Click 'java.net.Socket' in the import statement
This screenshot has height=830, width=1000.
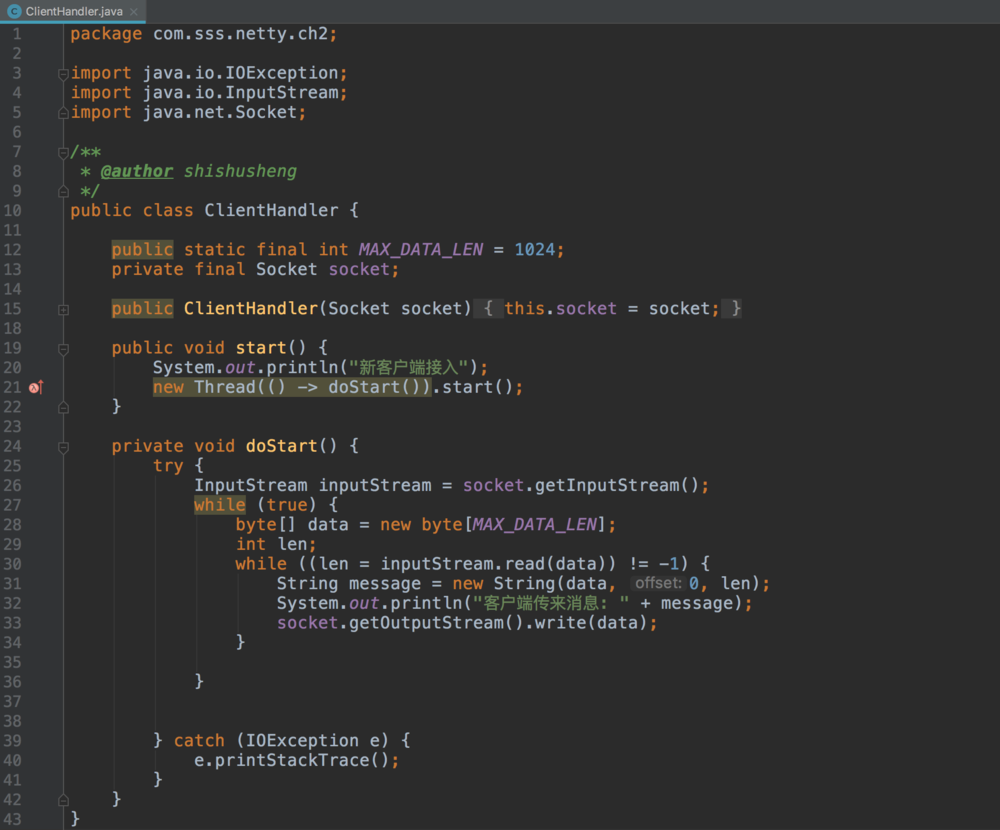tap(219, 112)
